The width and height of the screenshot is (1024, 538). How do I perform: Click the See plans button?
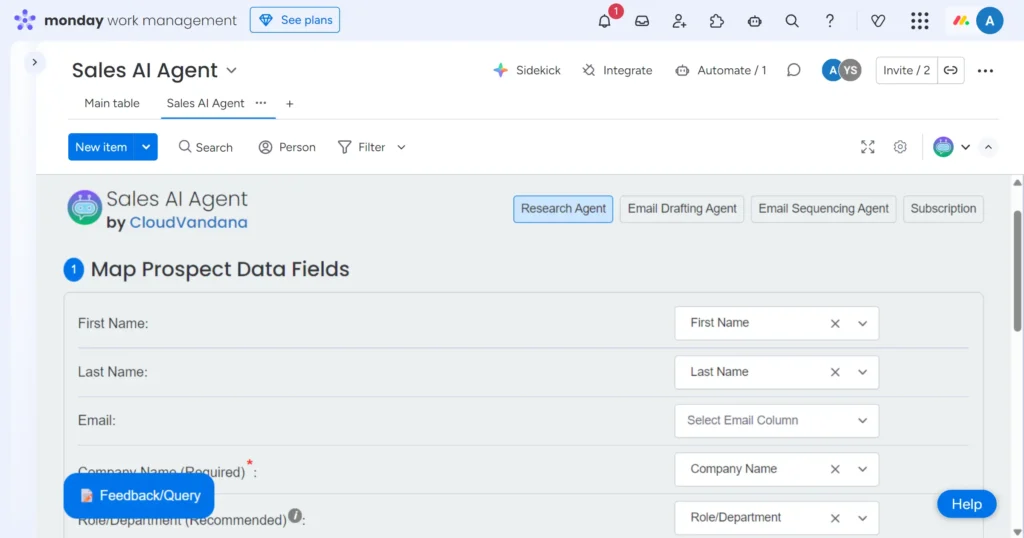coord(295,20)
